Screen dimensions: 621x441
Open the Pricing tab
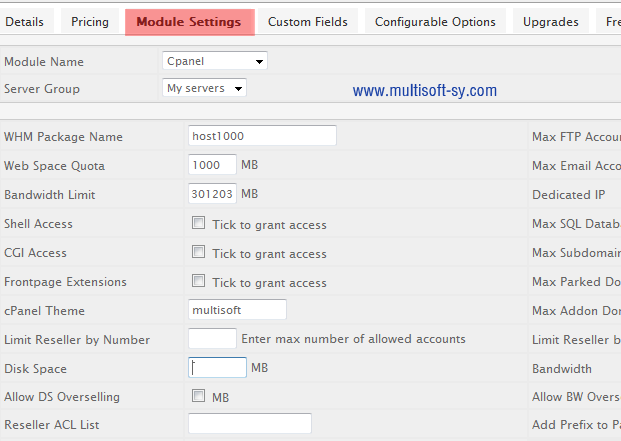pos(90,21)
